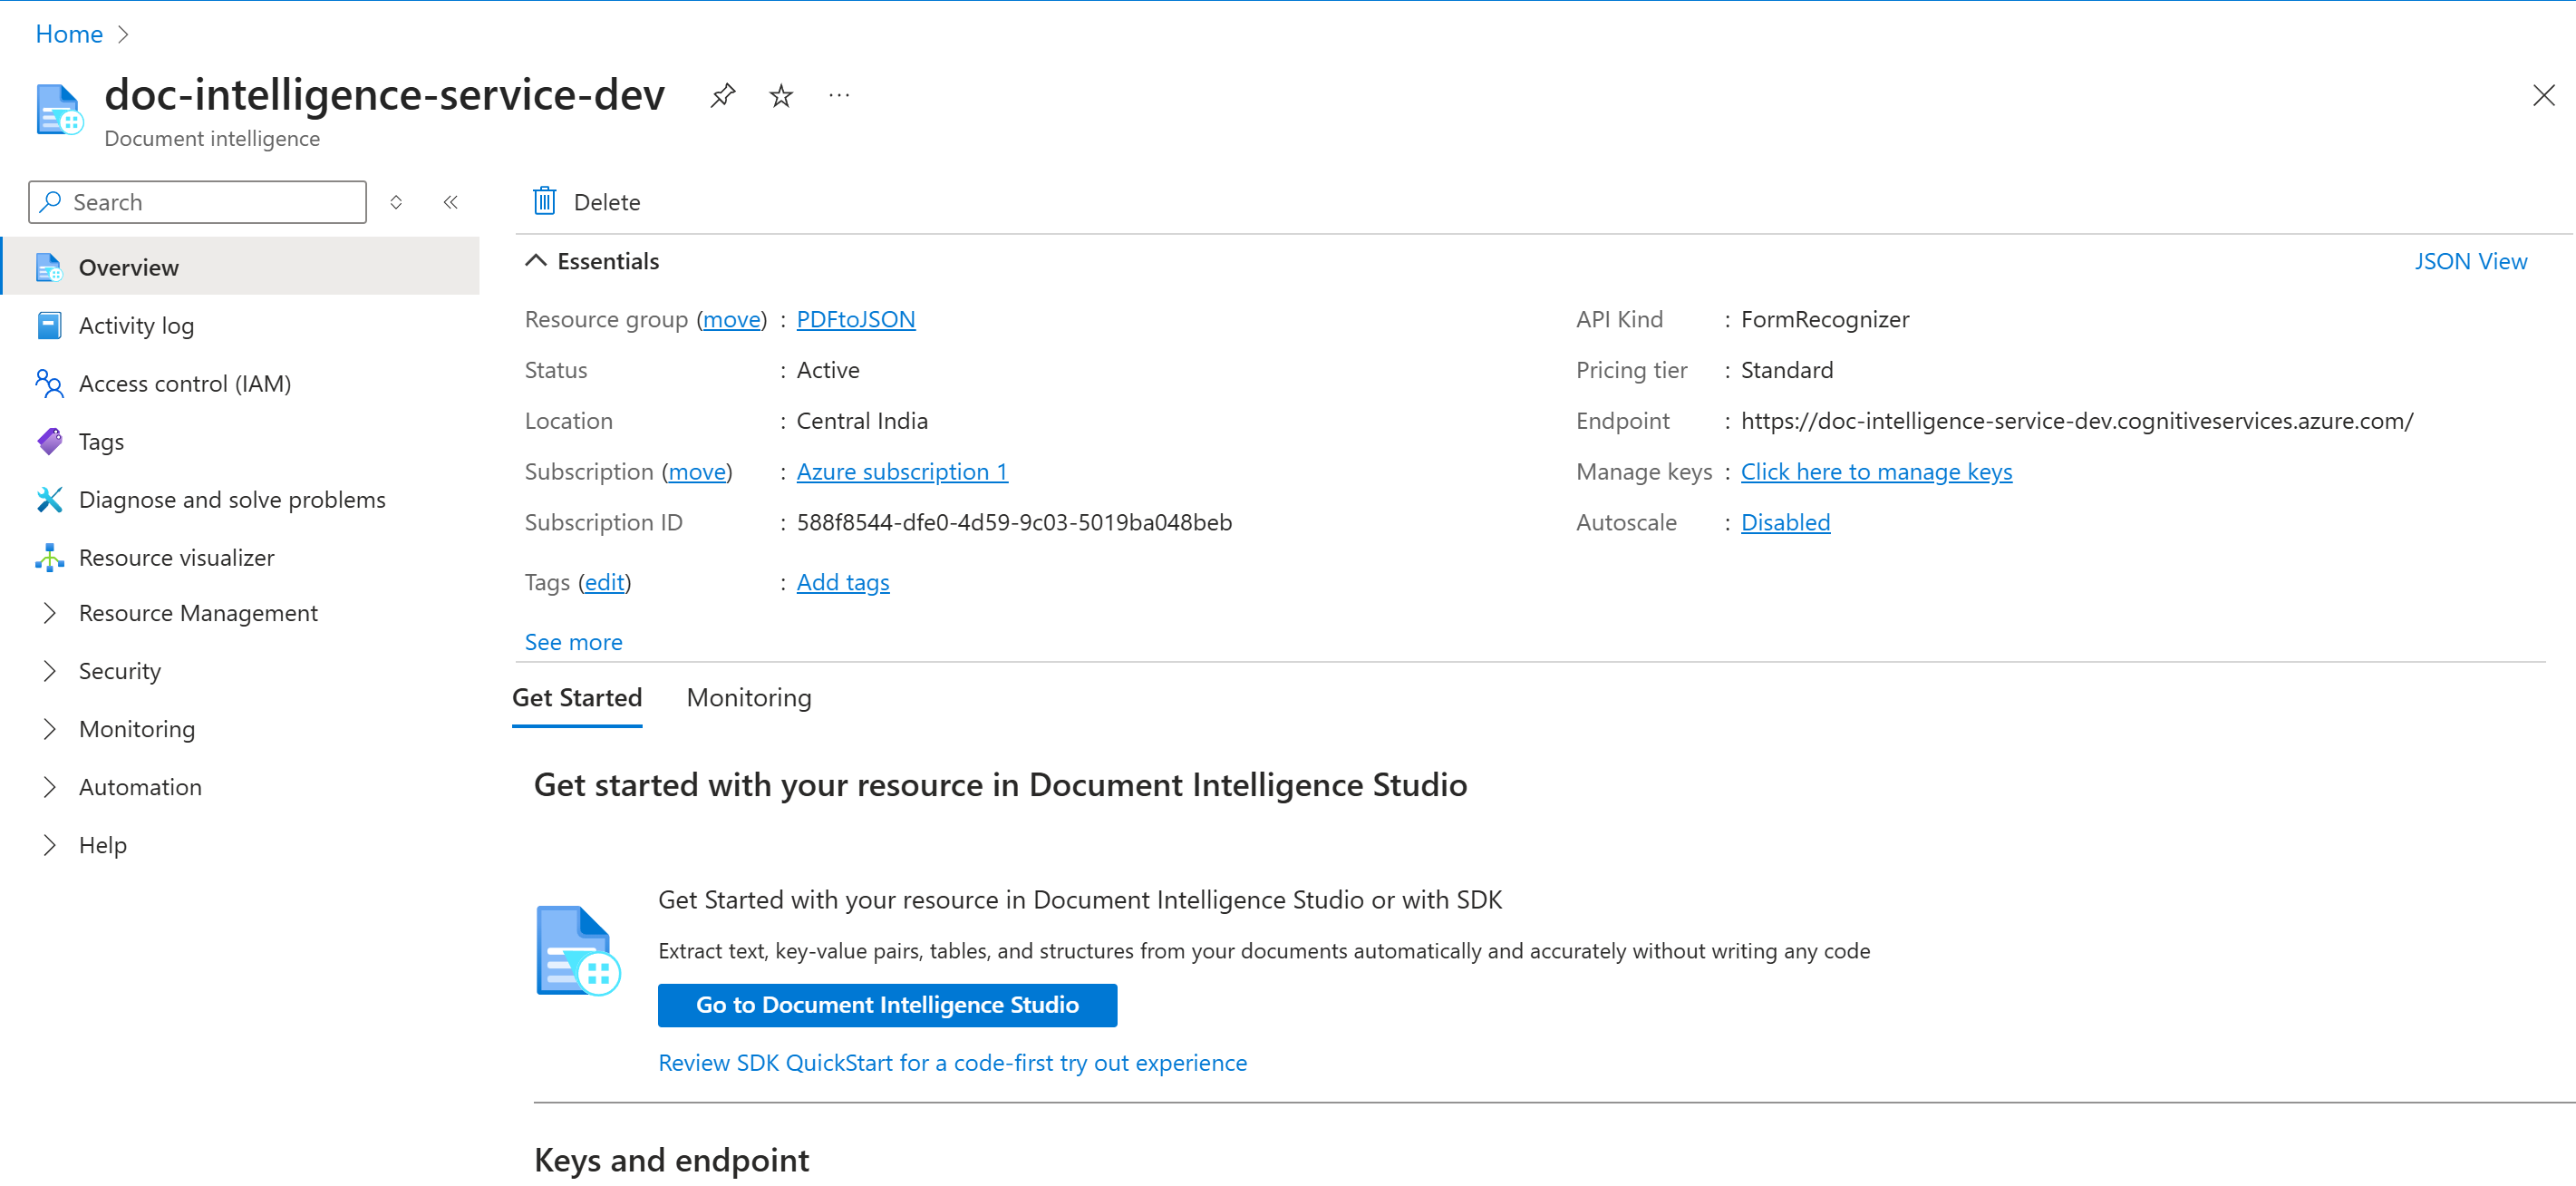
Task: Open Access control (IAM)
Action: [x=185, y=383]
